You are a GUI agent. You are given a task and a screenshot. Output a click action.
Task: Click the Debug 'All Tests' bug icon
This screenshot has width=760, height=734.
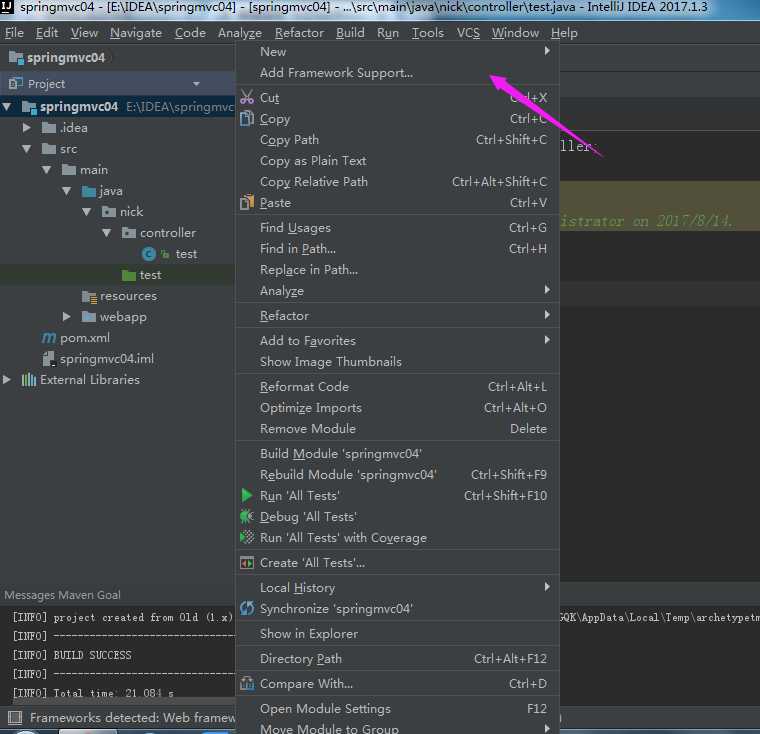247,516
